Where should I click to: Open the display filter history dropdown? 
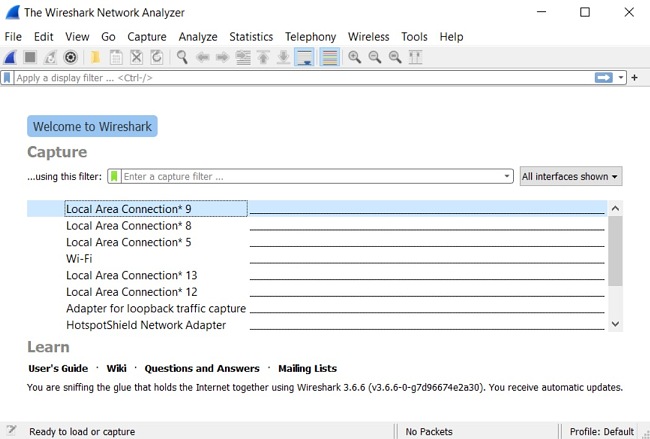click(621, 78)
